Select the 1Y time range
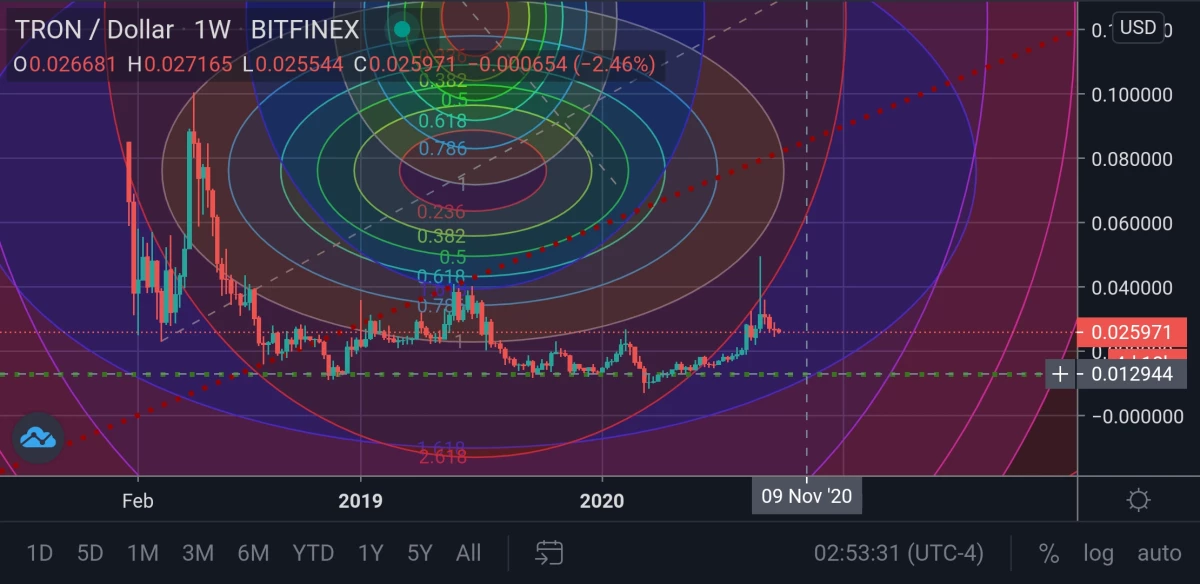The width and height of the screenshot is (1200, 584). point(370,552)
